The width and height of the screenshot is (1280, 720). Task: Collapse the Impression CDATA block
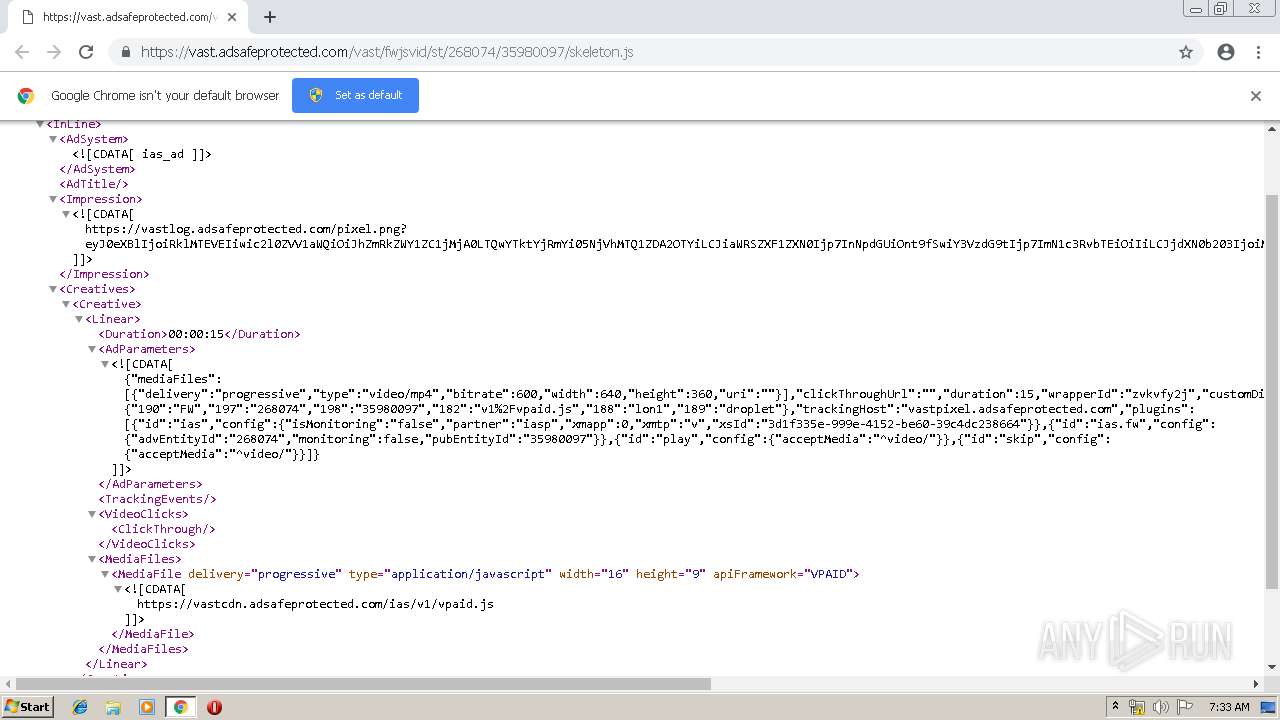click(66, 214)
